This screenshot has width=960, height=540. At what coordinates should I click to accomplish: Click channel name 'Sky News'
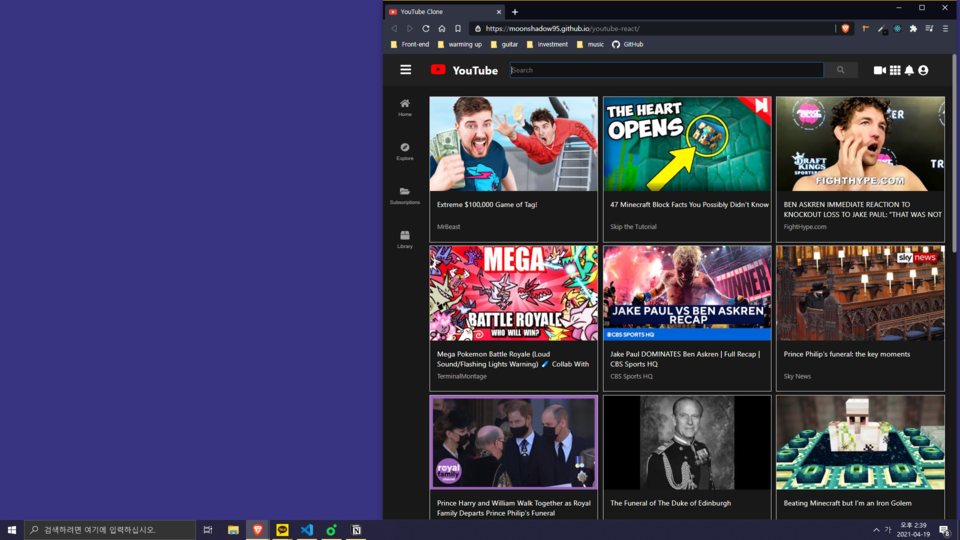797,376
